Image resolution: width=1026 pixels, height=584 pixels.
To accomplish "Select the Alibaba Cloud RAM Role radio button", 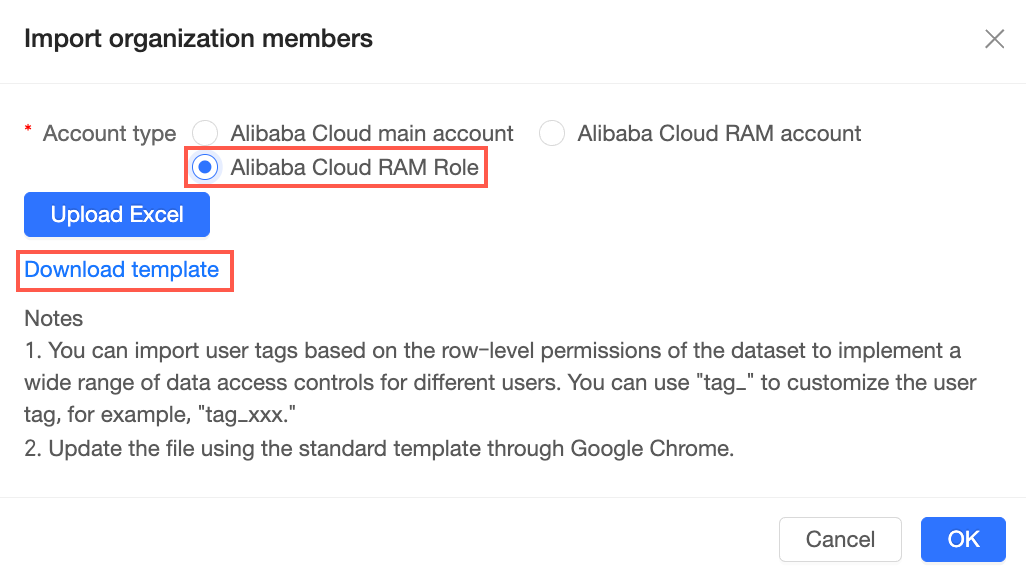I will [205, 168].
